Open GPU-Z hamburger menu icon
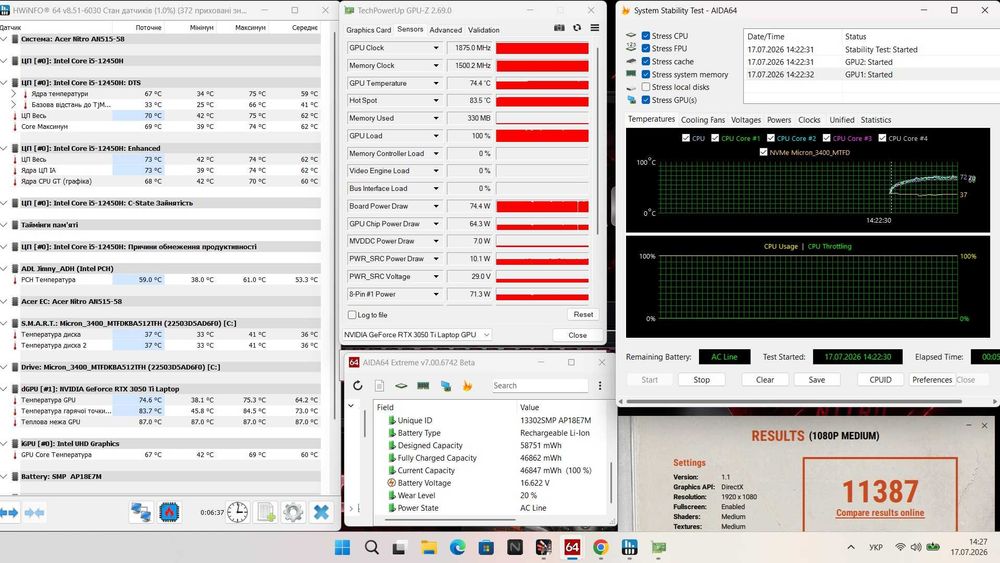1000x563 pixels. pos(594,28)
